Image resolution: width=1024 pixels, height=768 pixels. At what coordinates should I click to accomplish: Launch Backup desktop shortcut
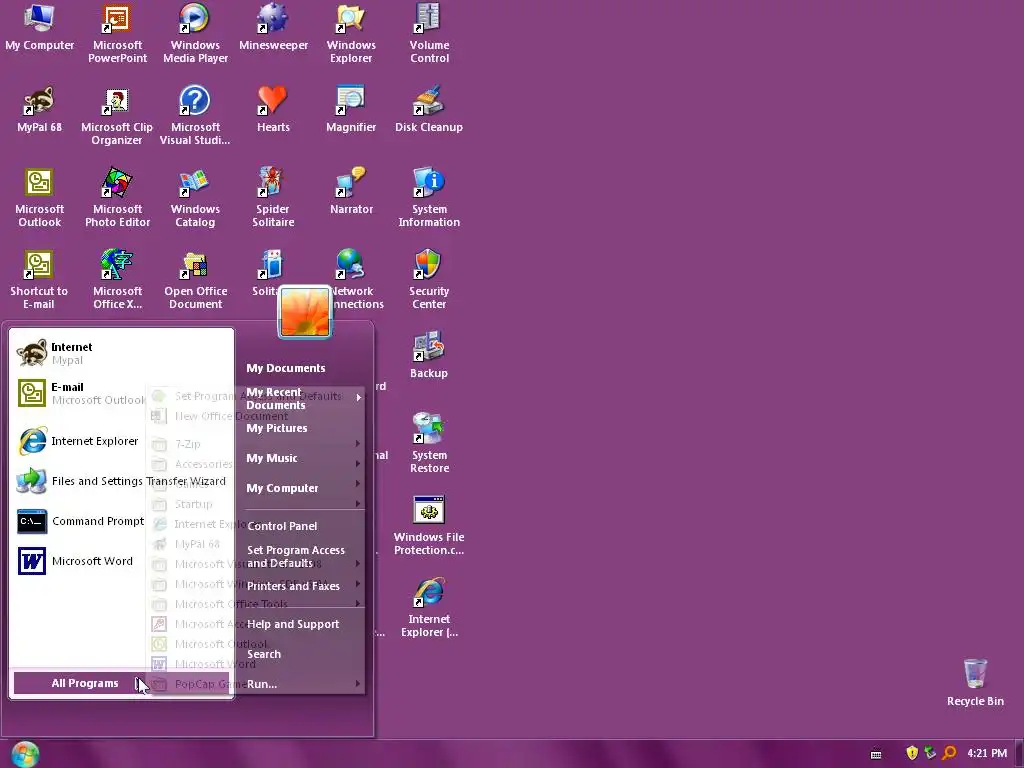[x=429, y=355]
